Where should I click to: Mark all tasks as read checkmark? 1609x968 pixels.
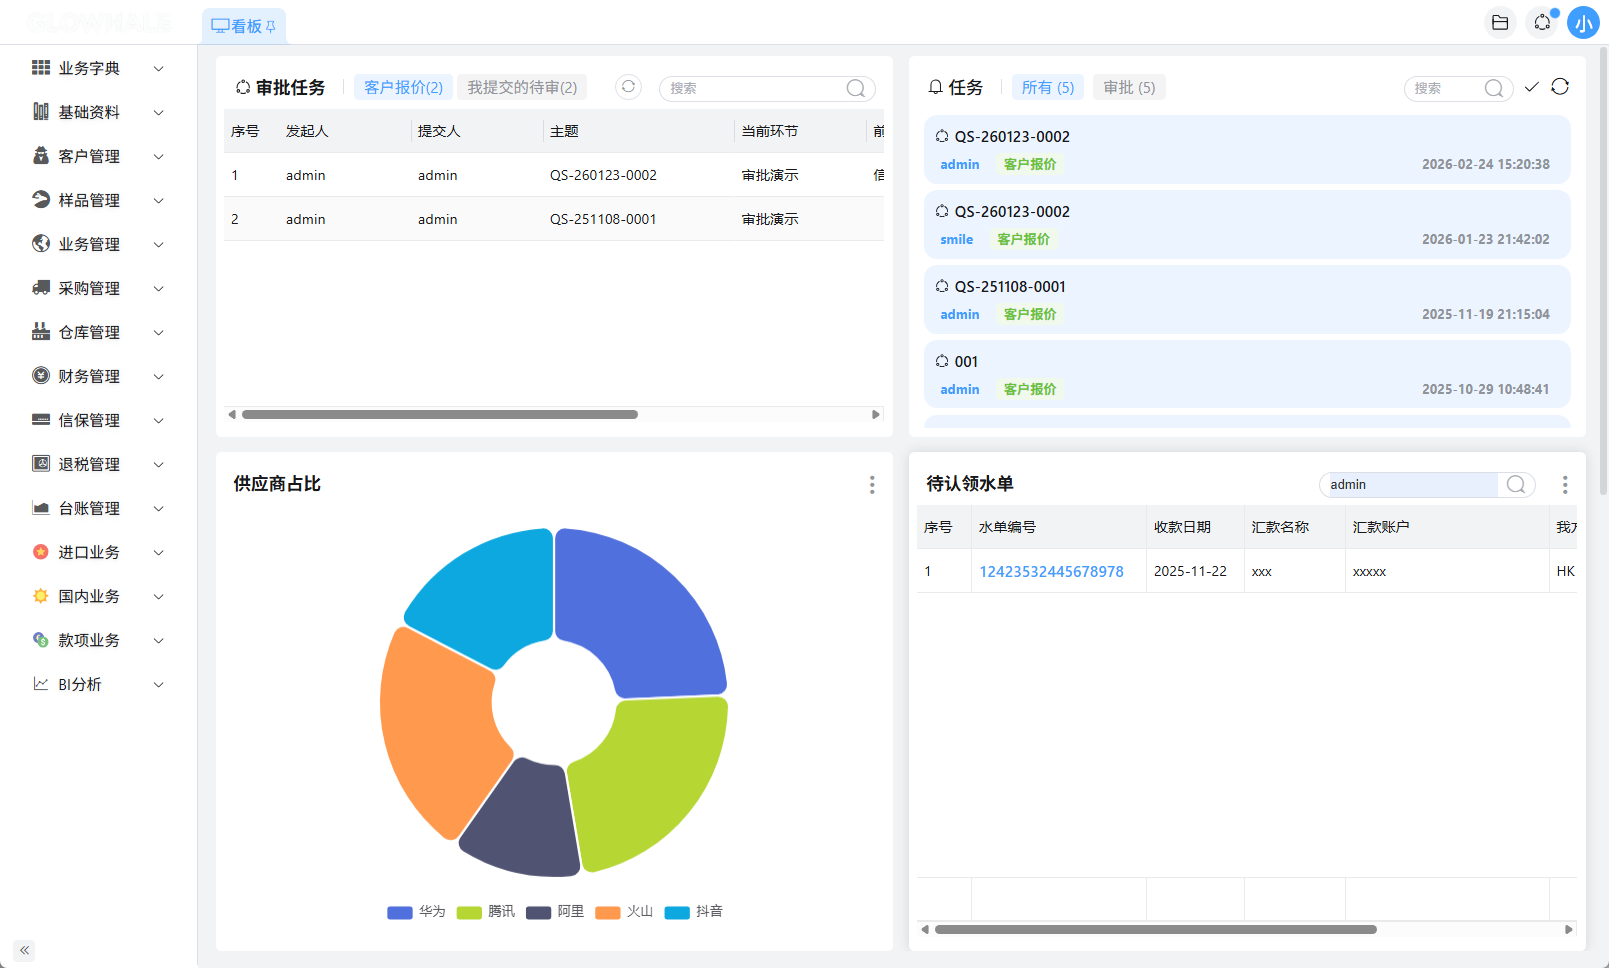1531,87
